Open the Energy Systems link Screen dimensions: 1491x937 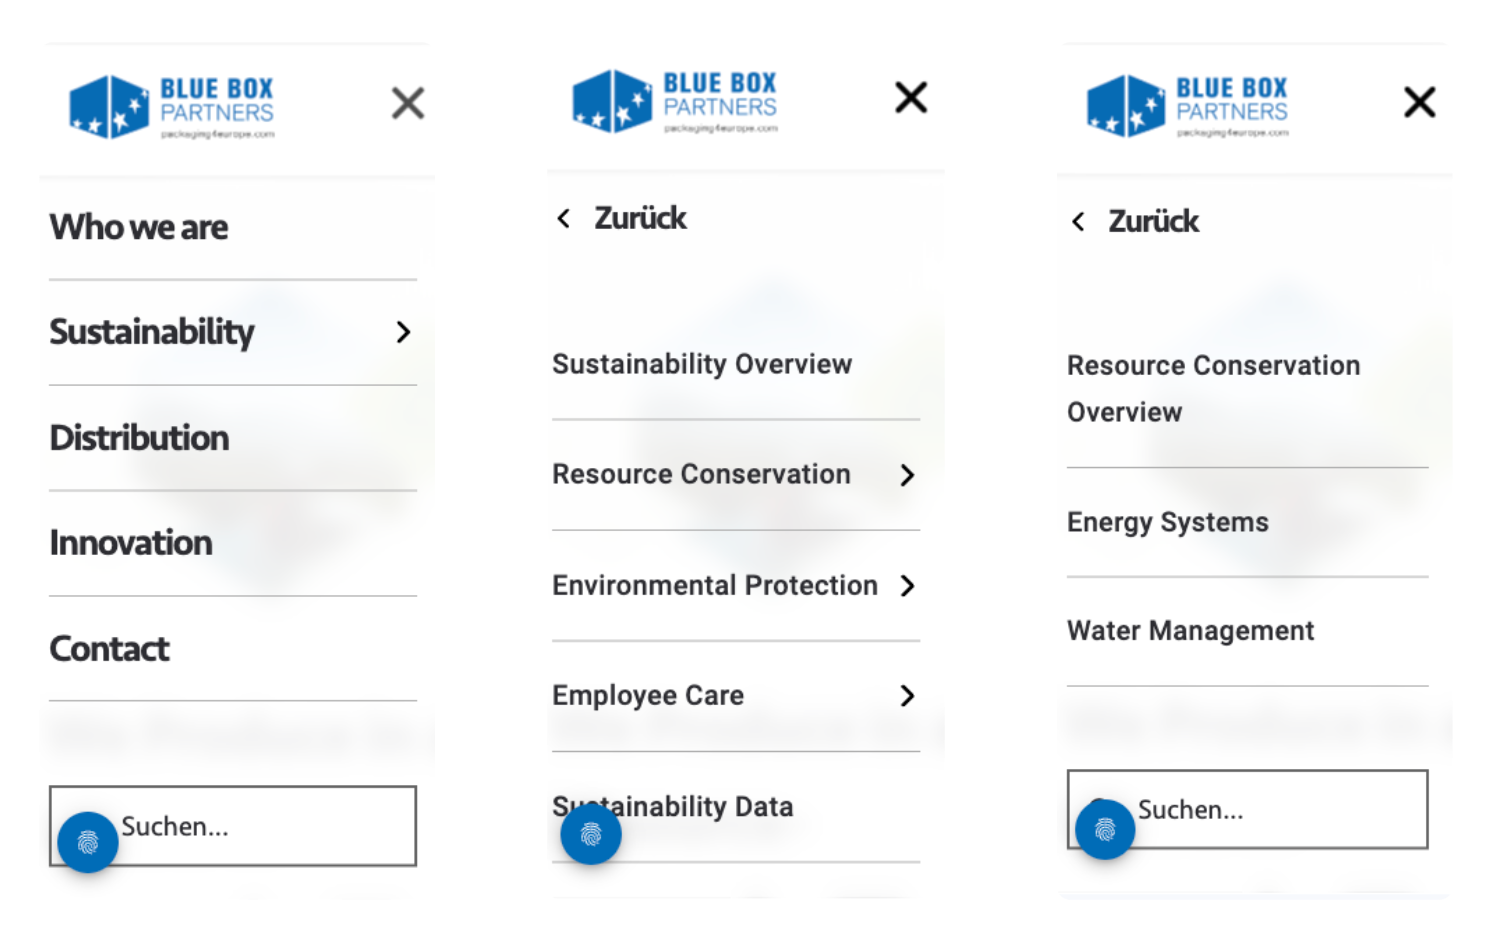(x=1168, y=522)
